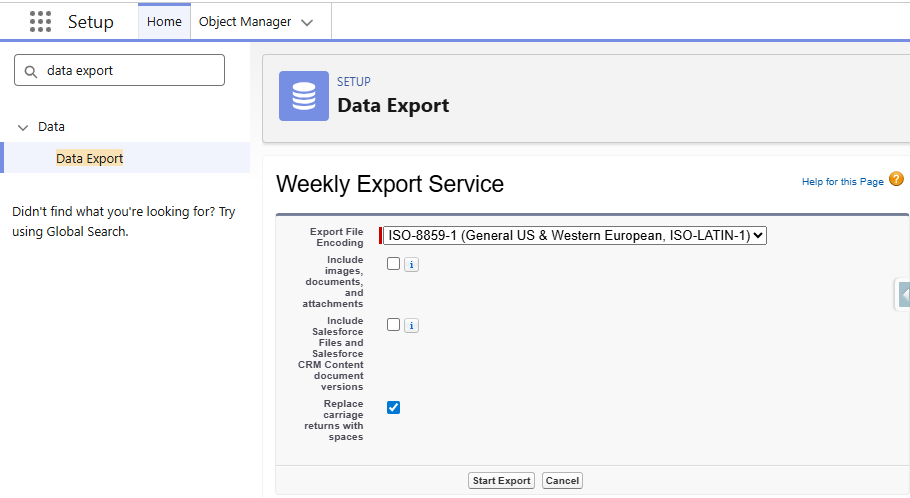Click the Didn't find what you're looking for text
This screenshot has height=498, width=910.
tap(124, 221)
